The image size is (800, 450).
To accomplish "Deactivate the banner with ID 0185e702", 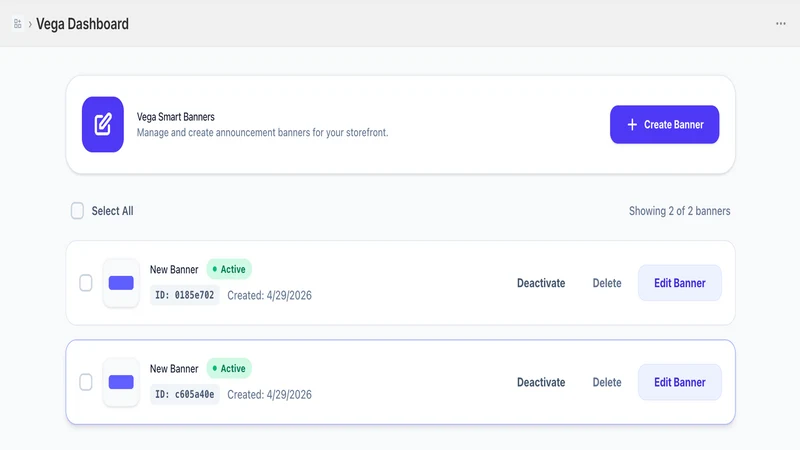I will click(x=541, y=283).
